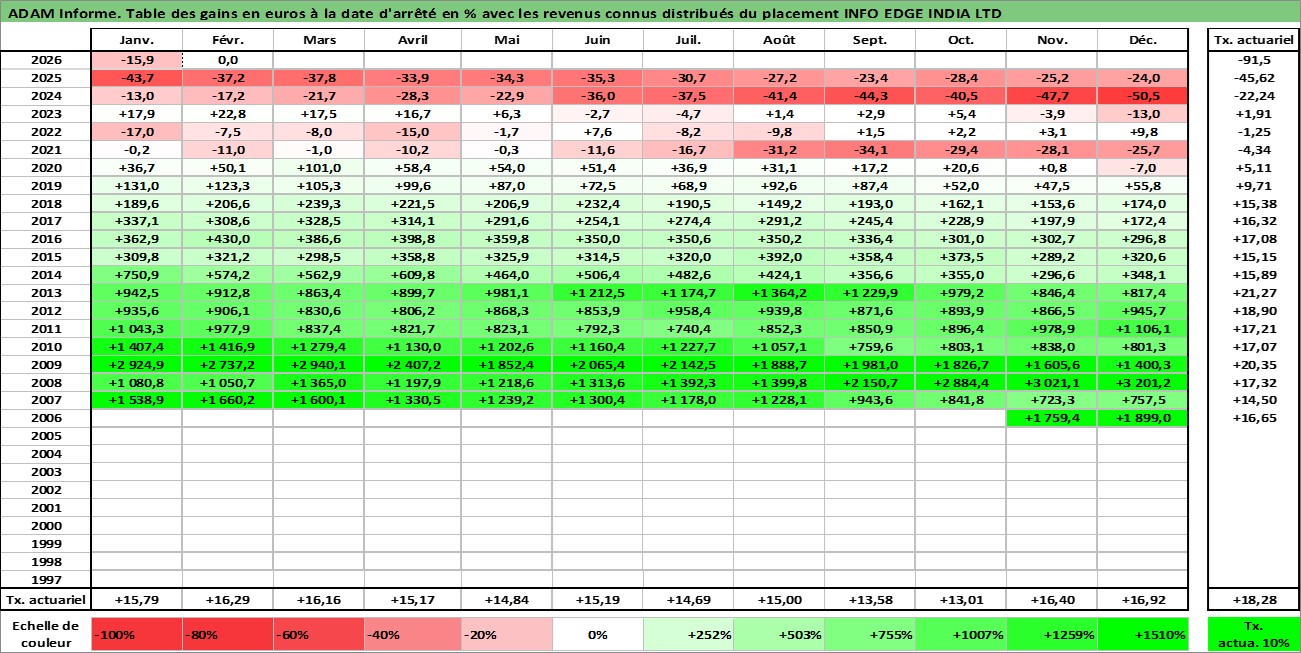
Task: Click the Echelle de couleur label
Action: click(46, 634)
